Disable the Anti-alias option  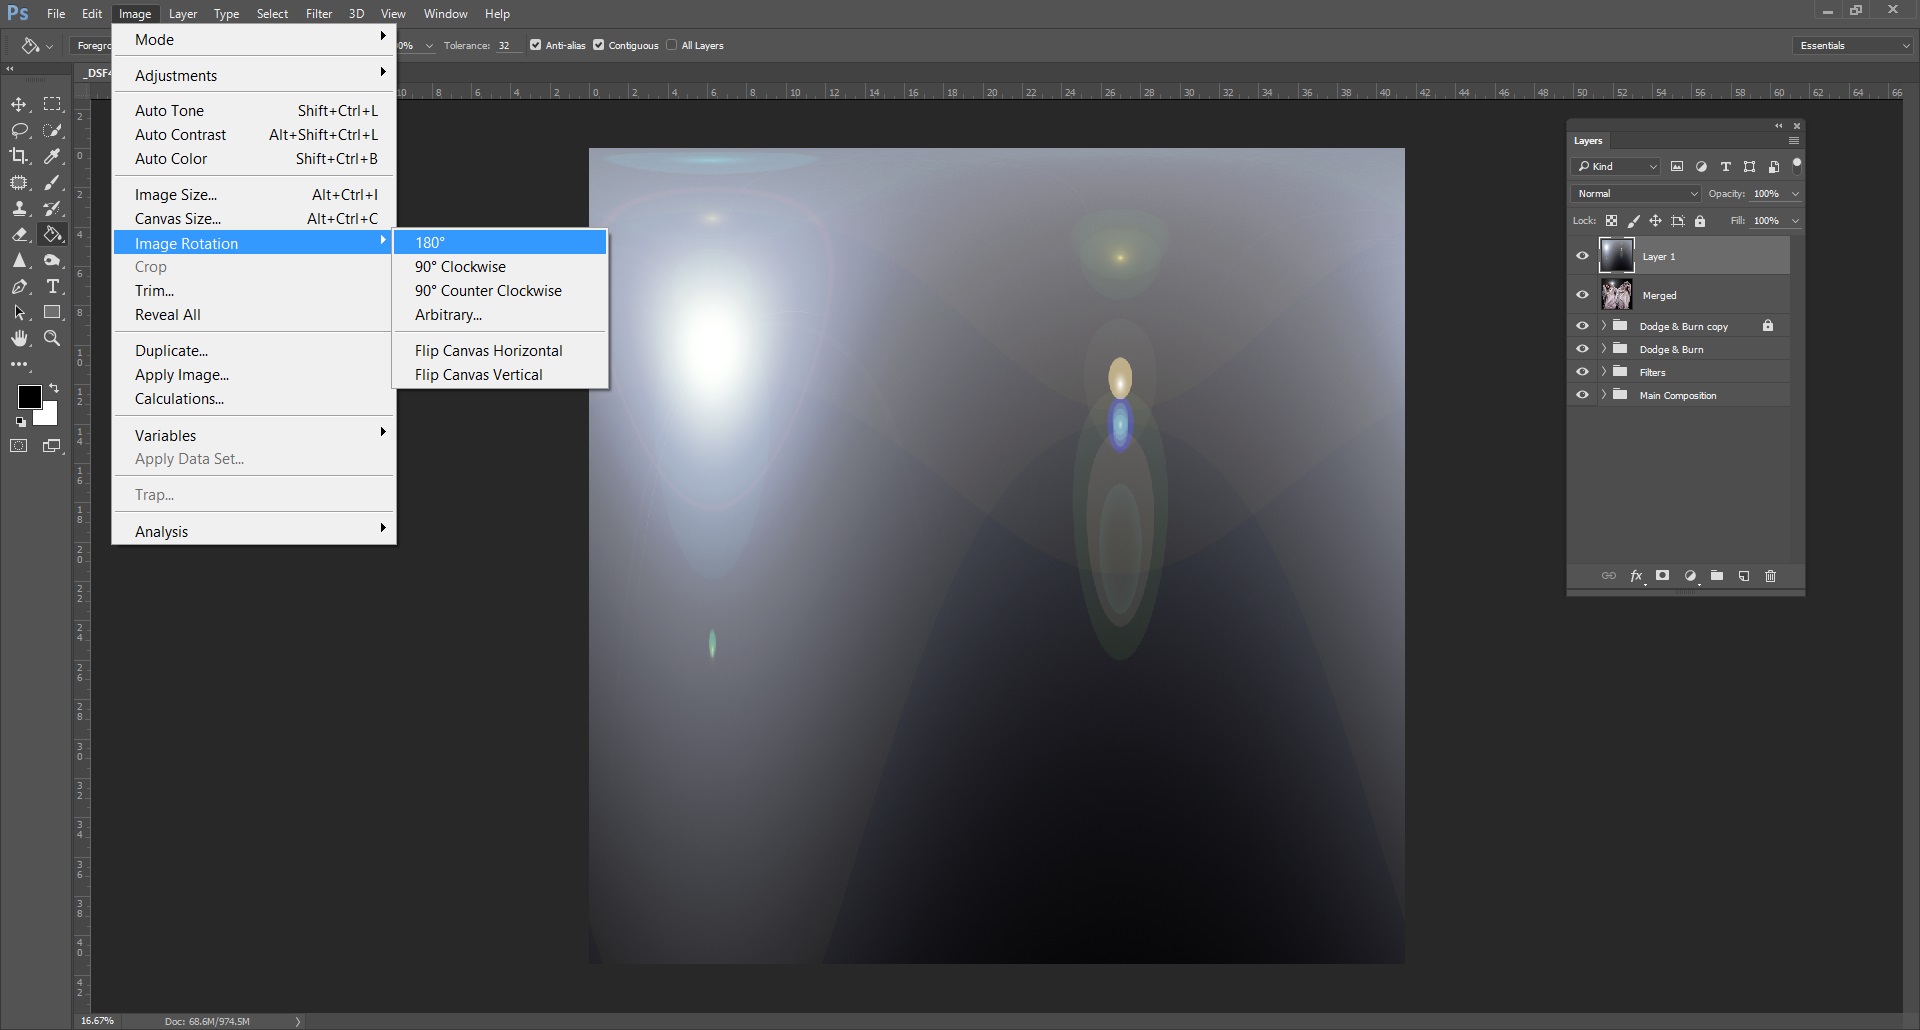[536, 45]
